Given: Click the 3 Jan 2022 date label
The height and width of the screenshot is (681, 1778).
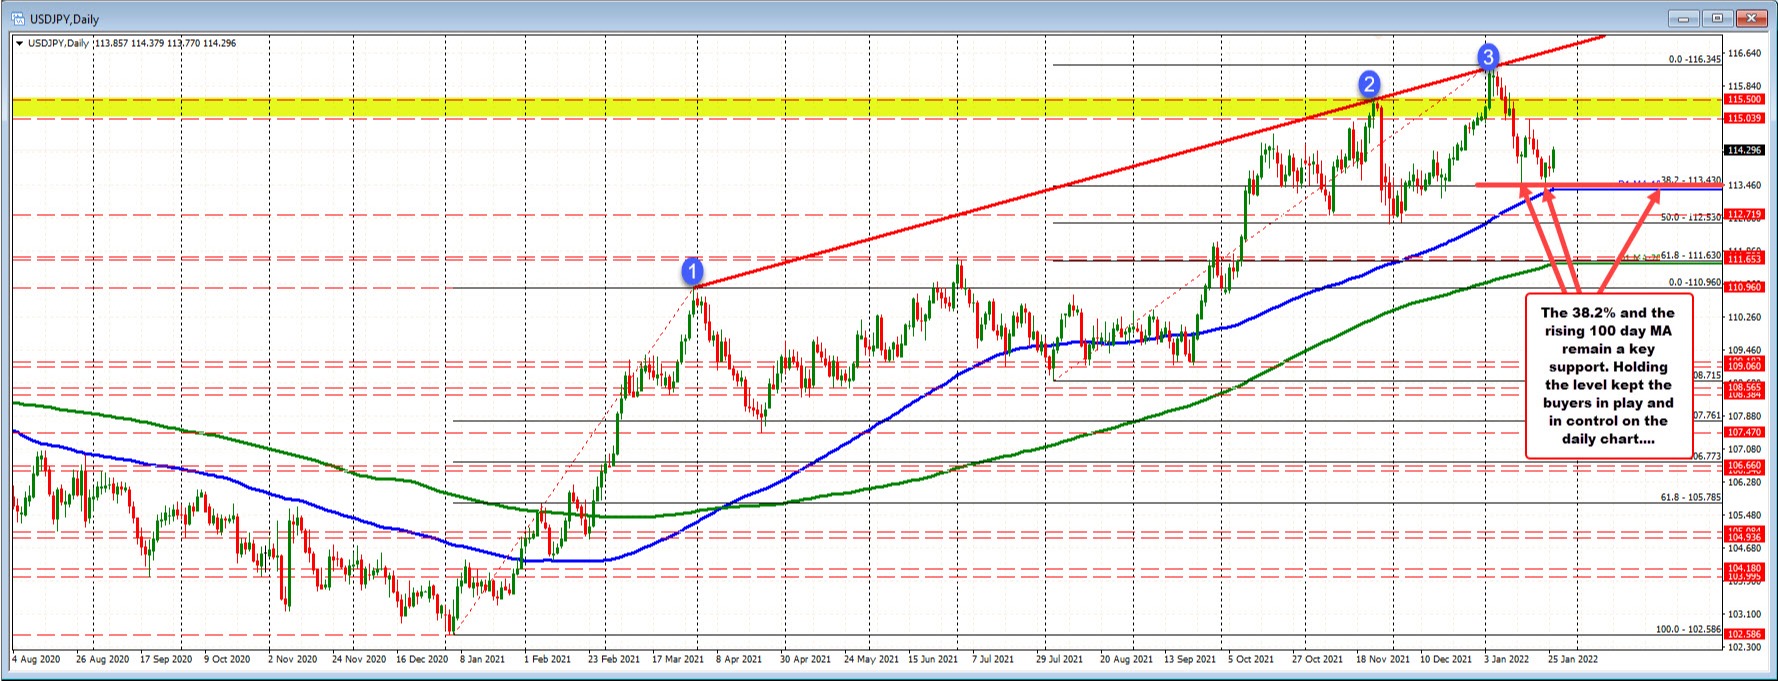Looking at the screenshot, I should click(x=1506, y=660).
